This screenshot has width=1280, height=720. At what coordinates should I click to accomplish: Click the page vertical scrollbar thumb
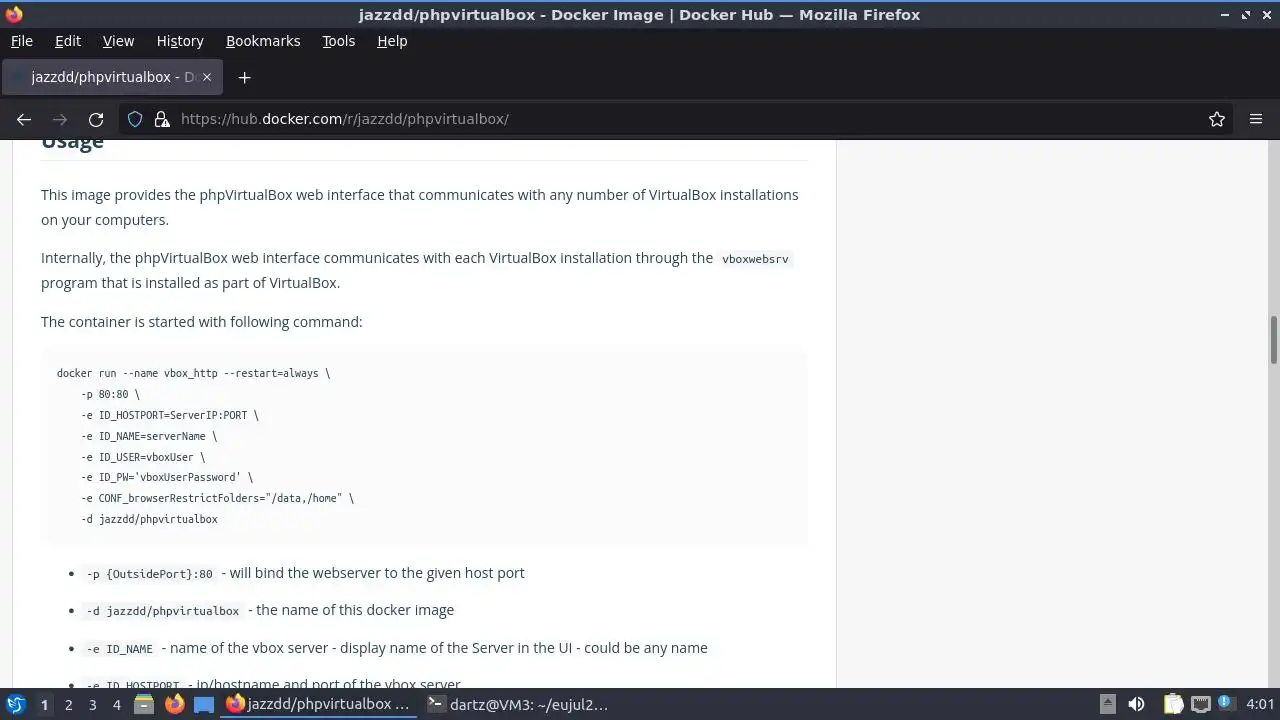coord(1274,341)
